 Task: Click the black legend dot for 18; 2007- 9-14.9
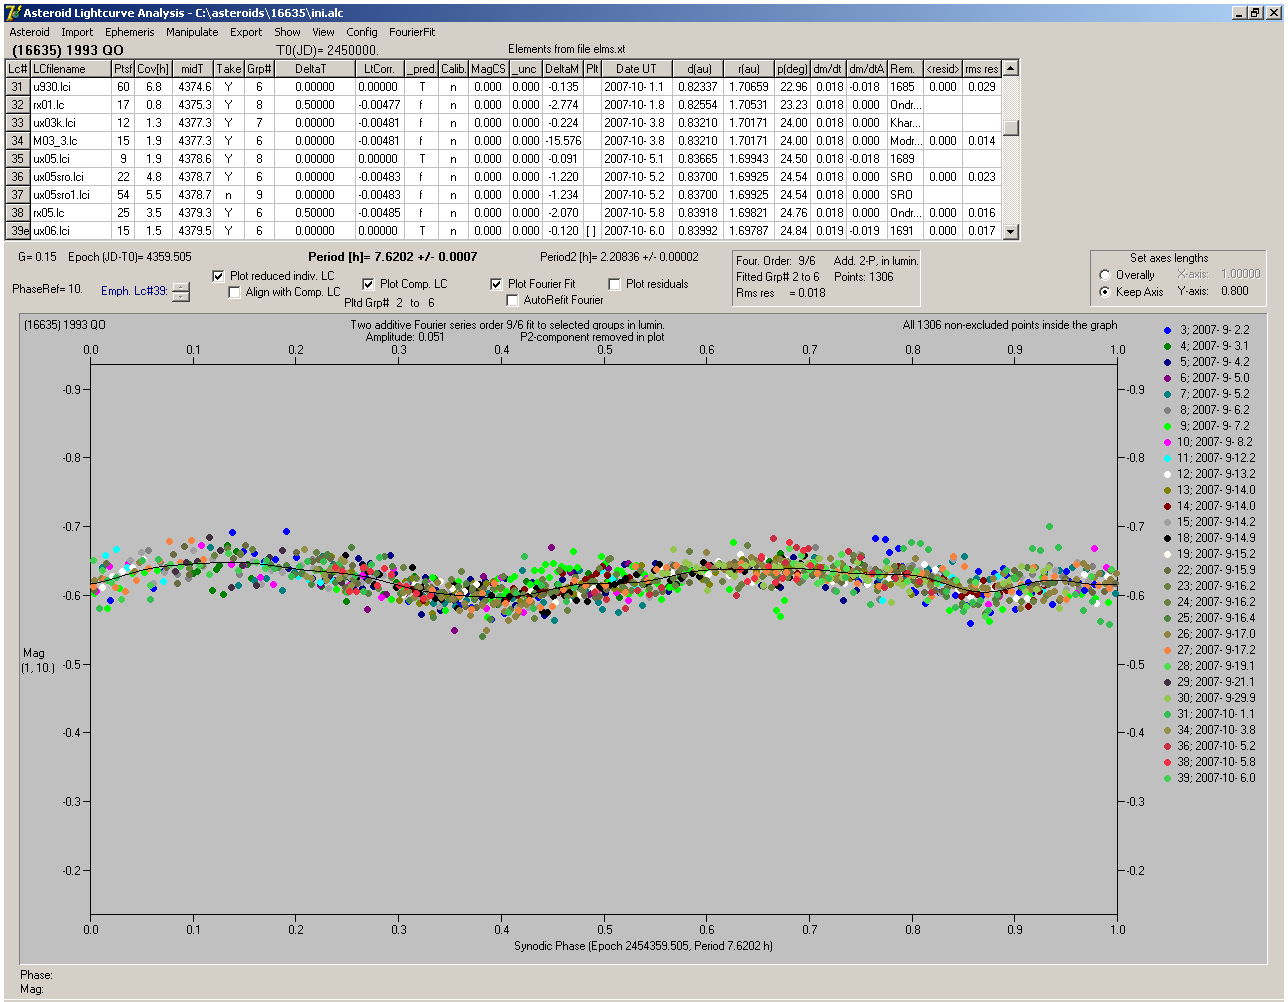point(1167,538)
